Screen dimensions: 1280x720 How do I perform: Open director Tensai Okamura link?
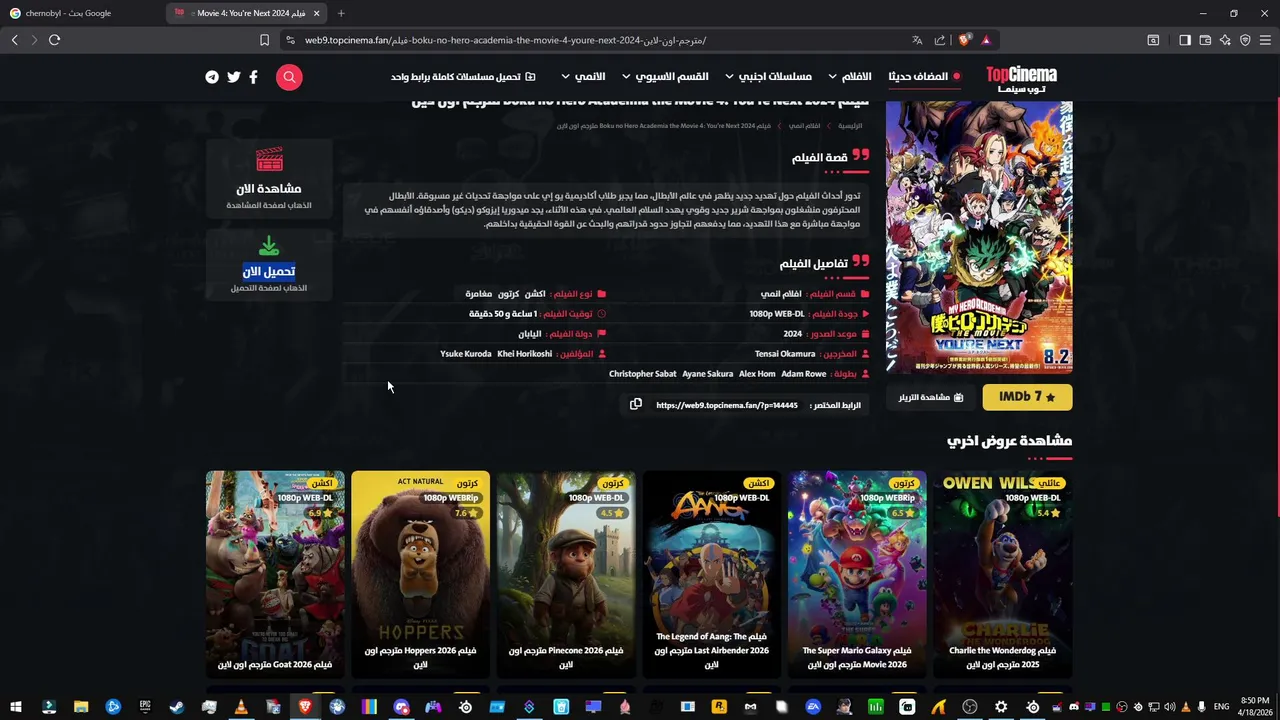[x=785, y=354]
